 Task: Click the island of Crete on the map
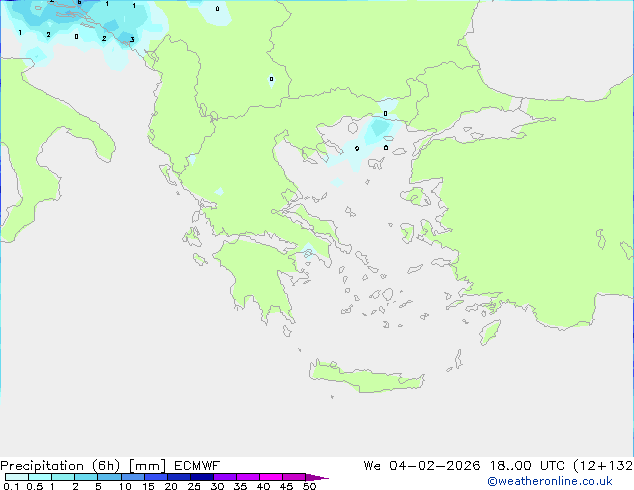pyautogui.click(x=366, y=376)
